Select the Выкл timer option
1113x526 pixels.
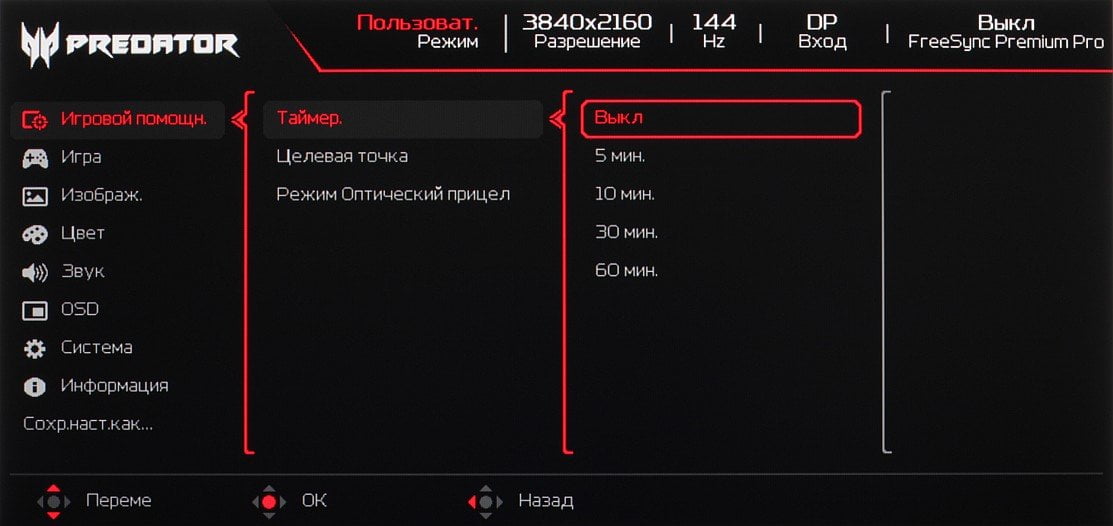[x=720, y=119]
